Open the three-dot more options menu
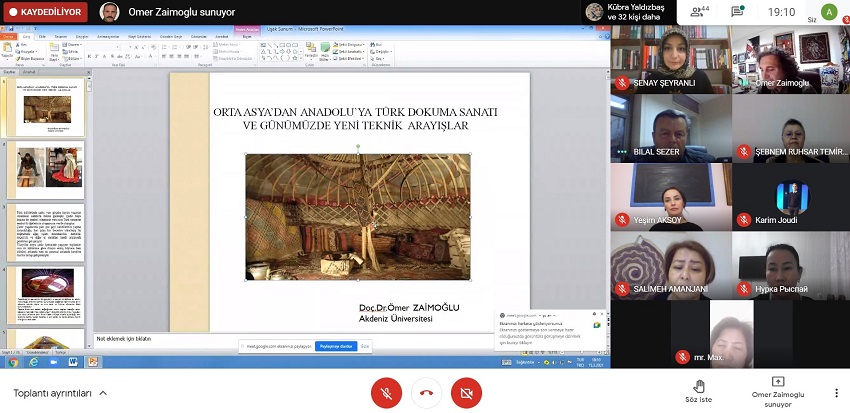This screenshot has height=413, width=850. coord(836,393)
